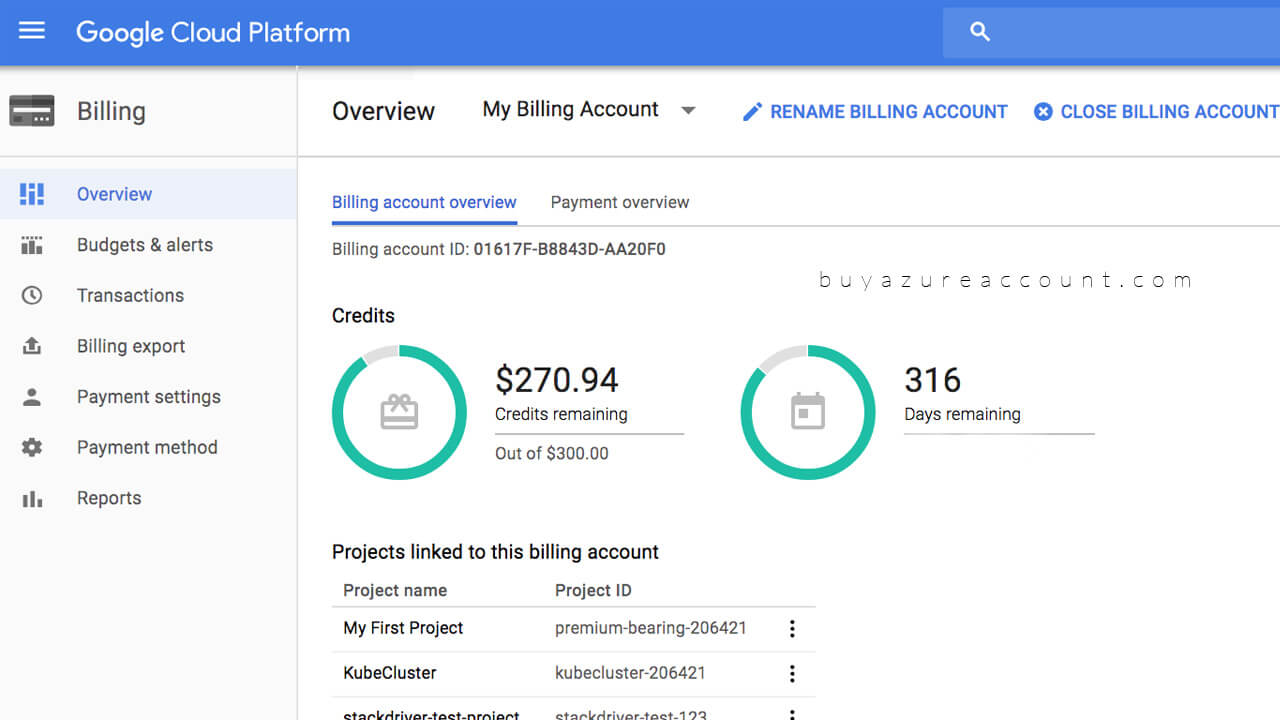This screenshot has height=720, width=1280.
Task: Open options menu for KubeCluster project
Action: pyautogui.click(x=792, y=674)
